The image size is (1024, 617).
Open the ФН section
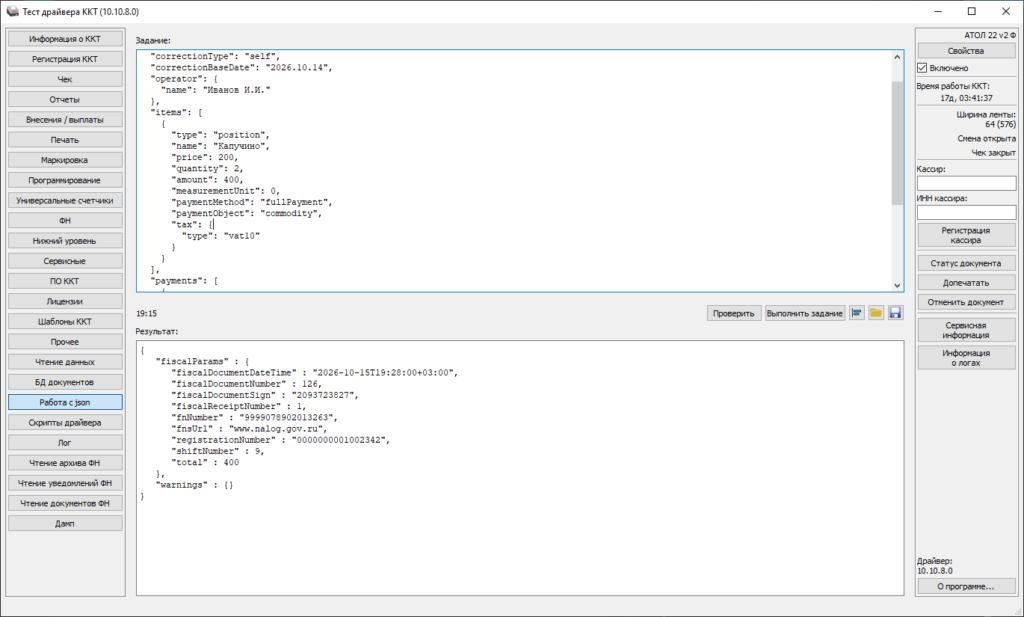[x=65, y=221]
